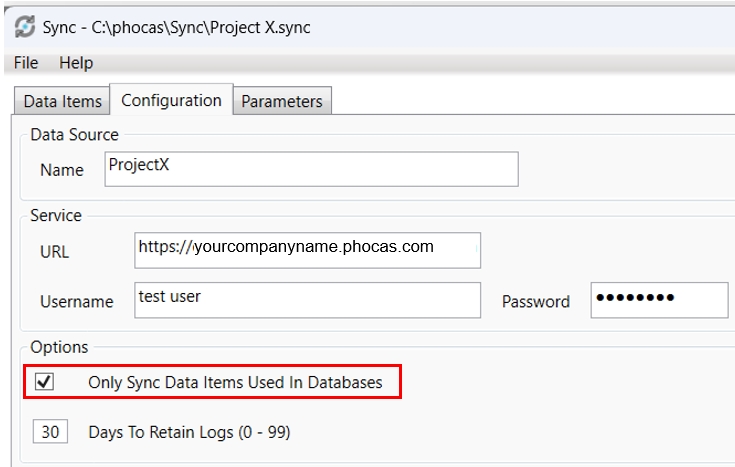Click the Days To Retain Logs number box
Image resolution: width=735 pixels, height=467 pixels.
pos(50,431)
